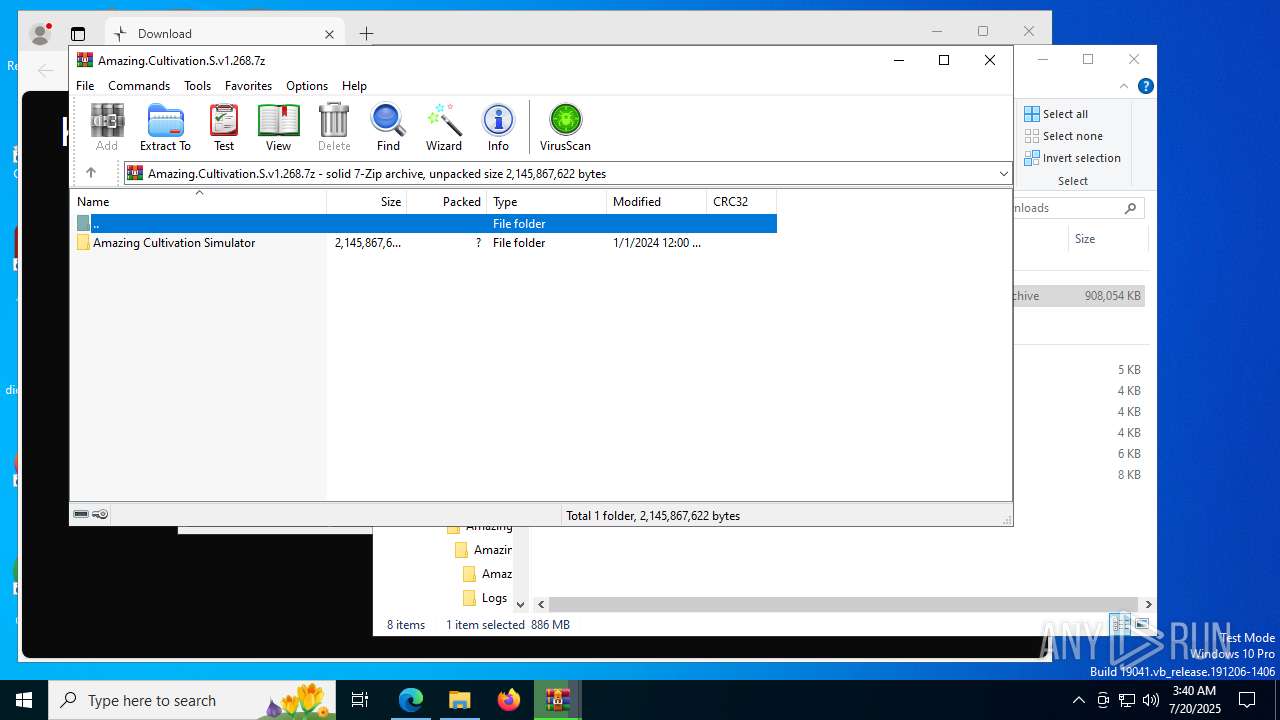Screen dimensions: 1280x720
Task: Click the taskbar clock
Action: pyautogui.click(x=1194, y=700)
